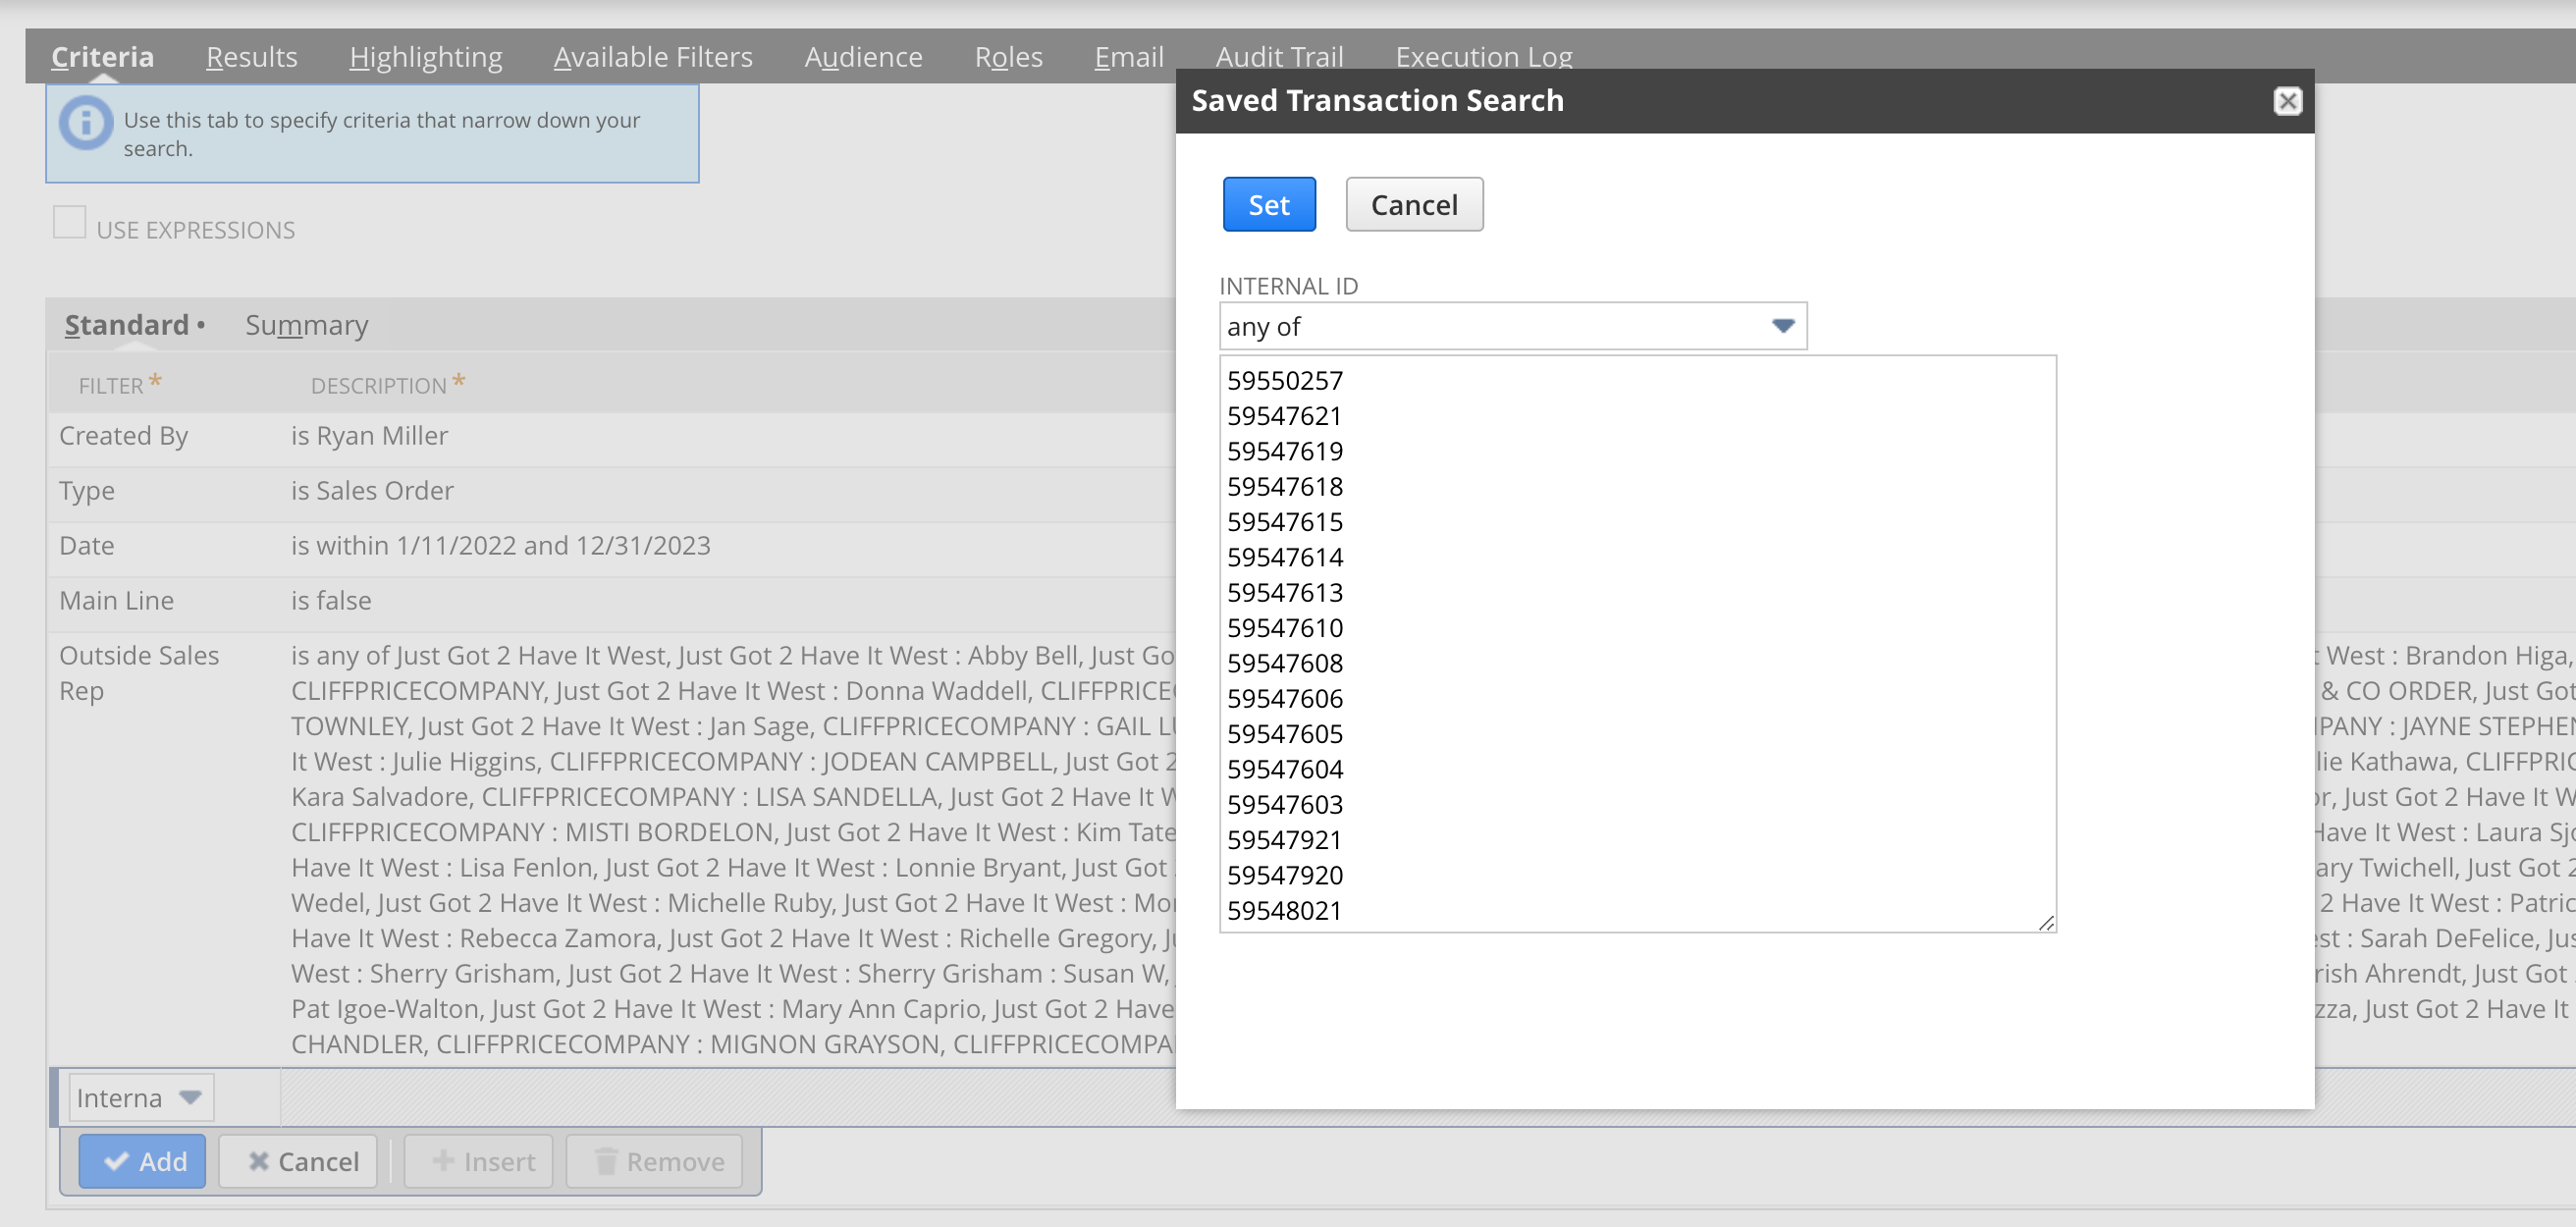
Task: Select the Highlighting tab
Action: click(425, 57)
